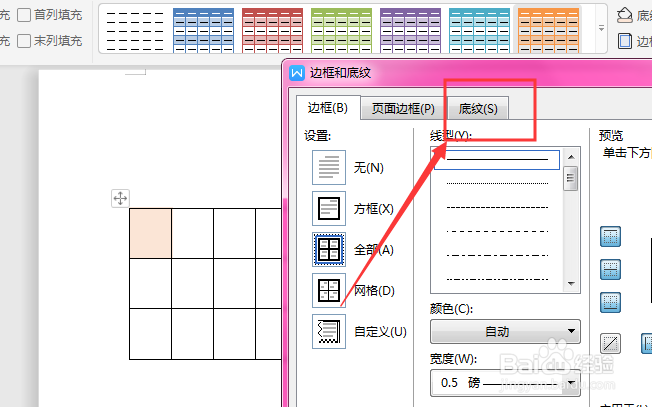Click the shading bucket icon in ribbon

point(625,15)
